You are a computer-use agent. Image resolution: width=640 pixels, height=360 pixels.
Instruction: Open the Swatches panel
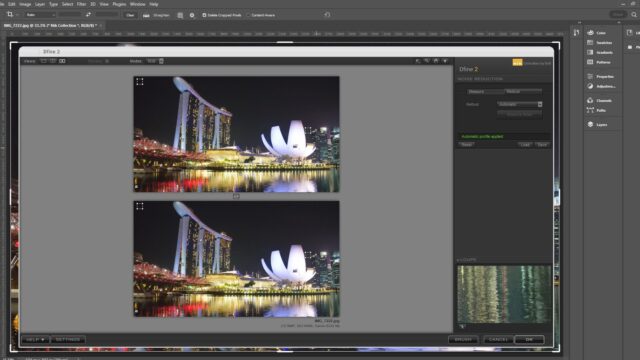tap(599, 42)
